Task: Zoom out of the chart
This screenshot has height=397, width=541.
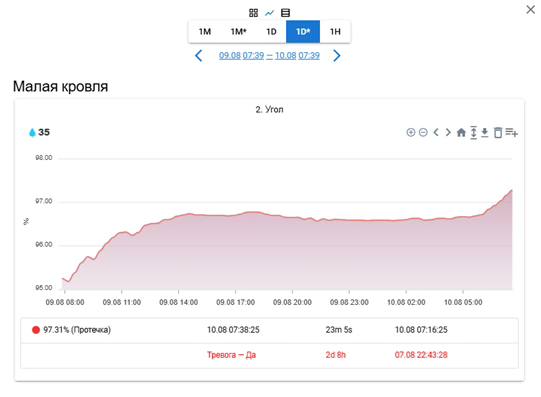Action: point(423,132)
